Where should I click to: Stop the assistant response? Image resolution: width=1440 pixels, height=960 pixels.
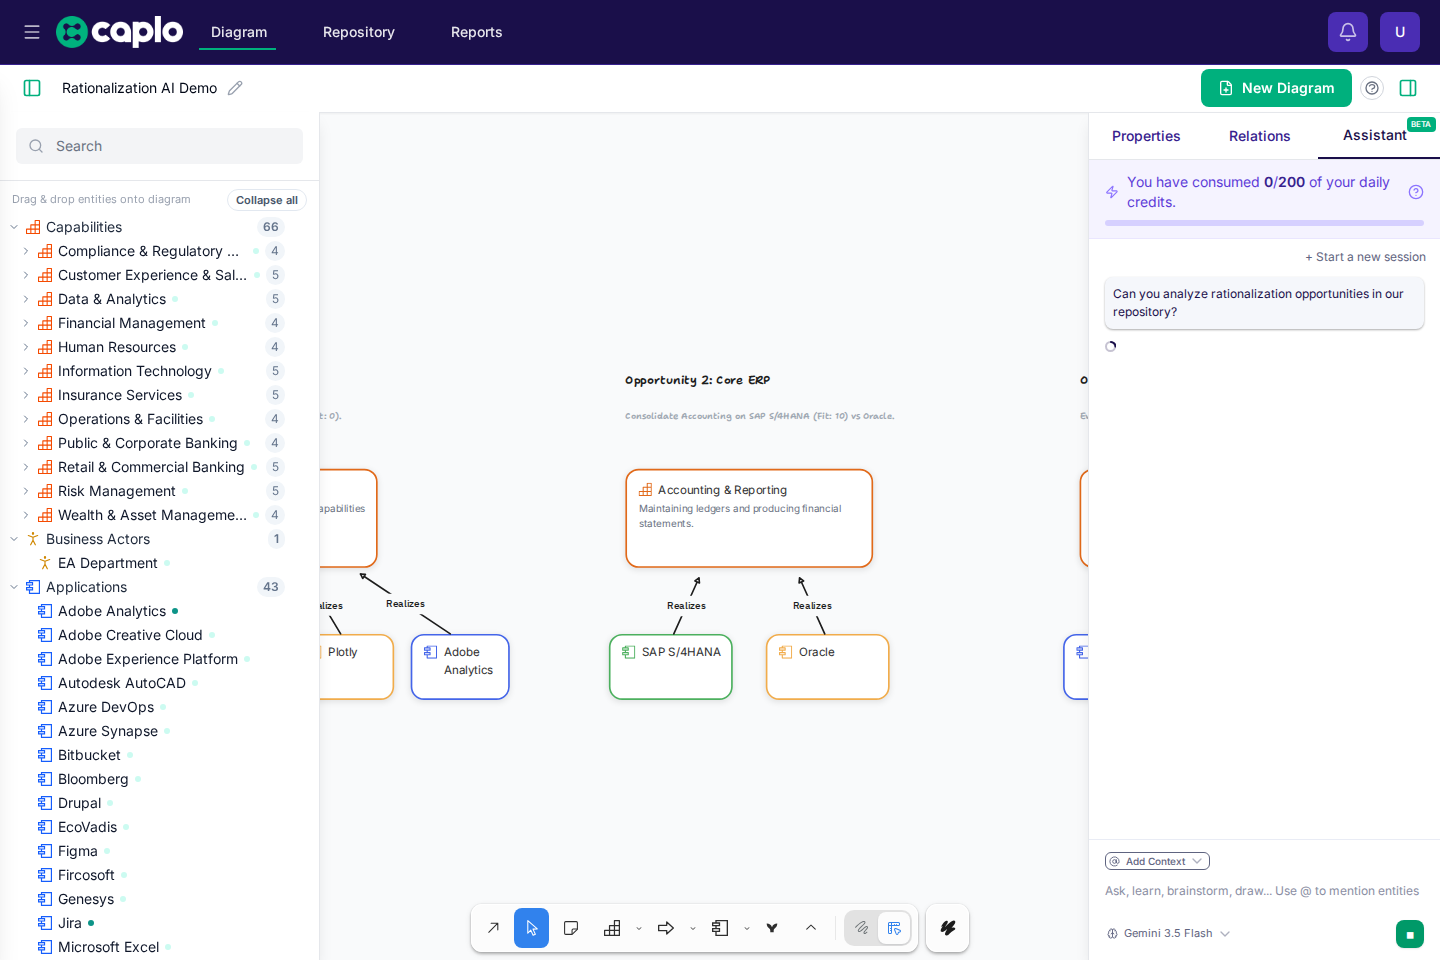pyautogui.click(x=1410, y=935)
